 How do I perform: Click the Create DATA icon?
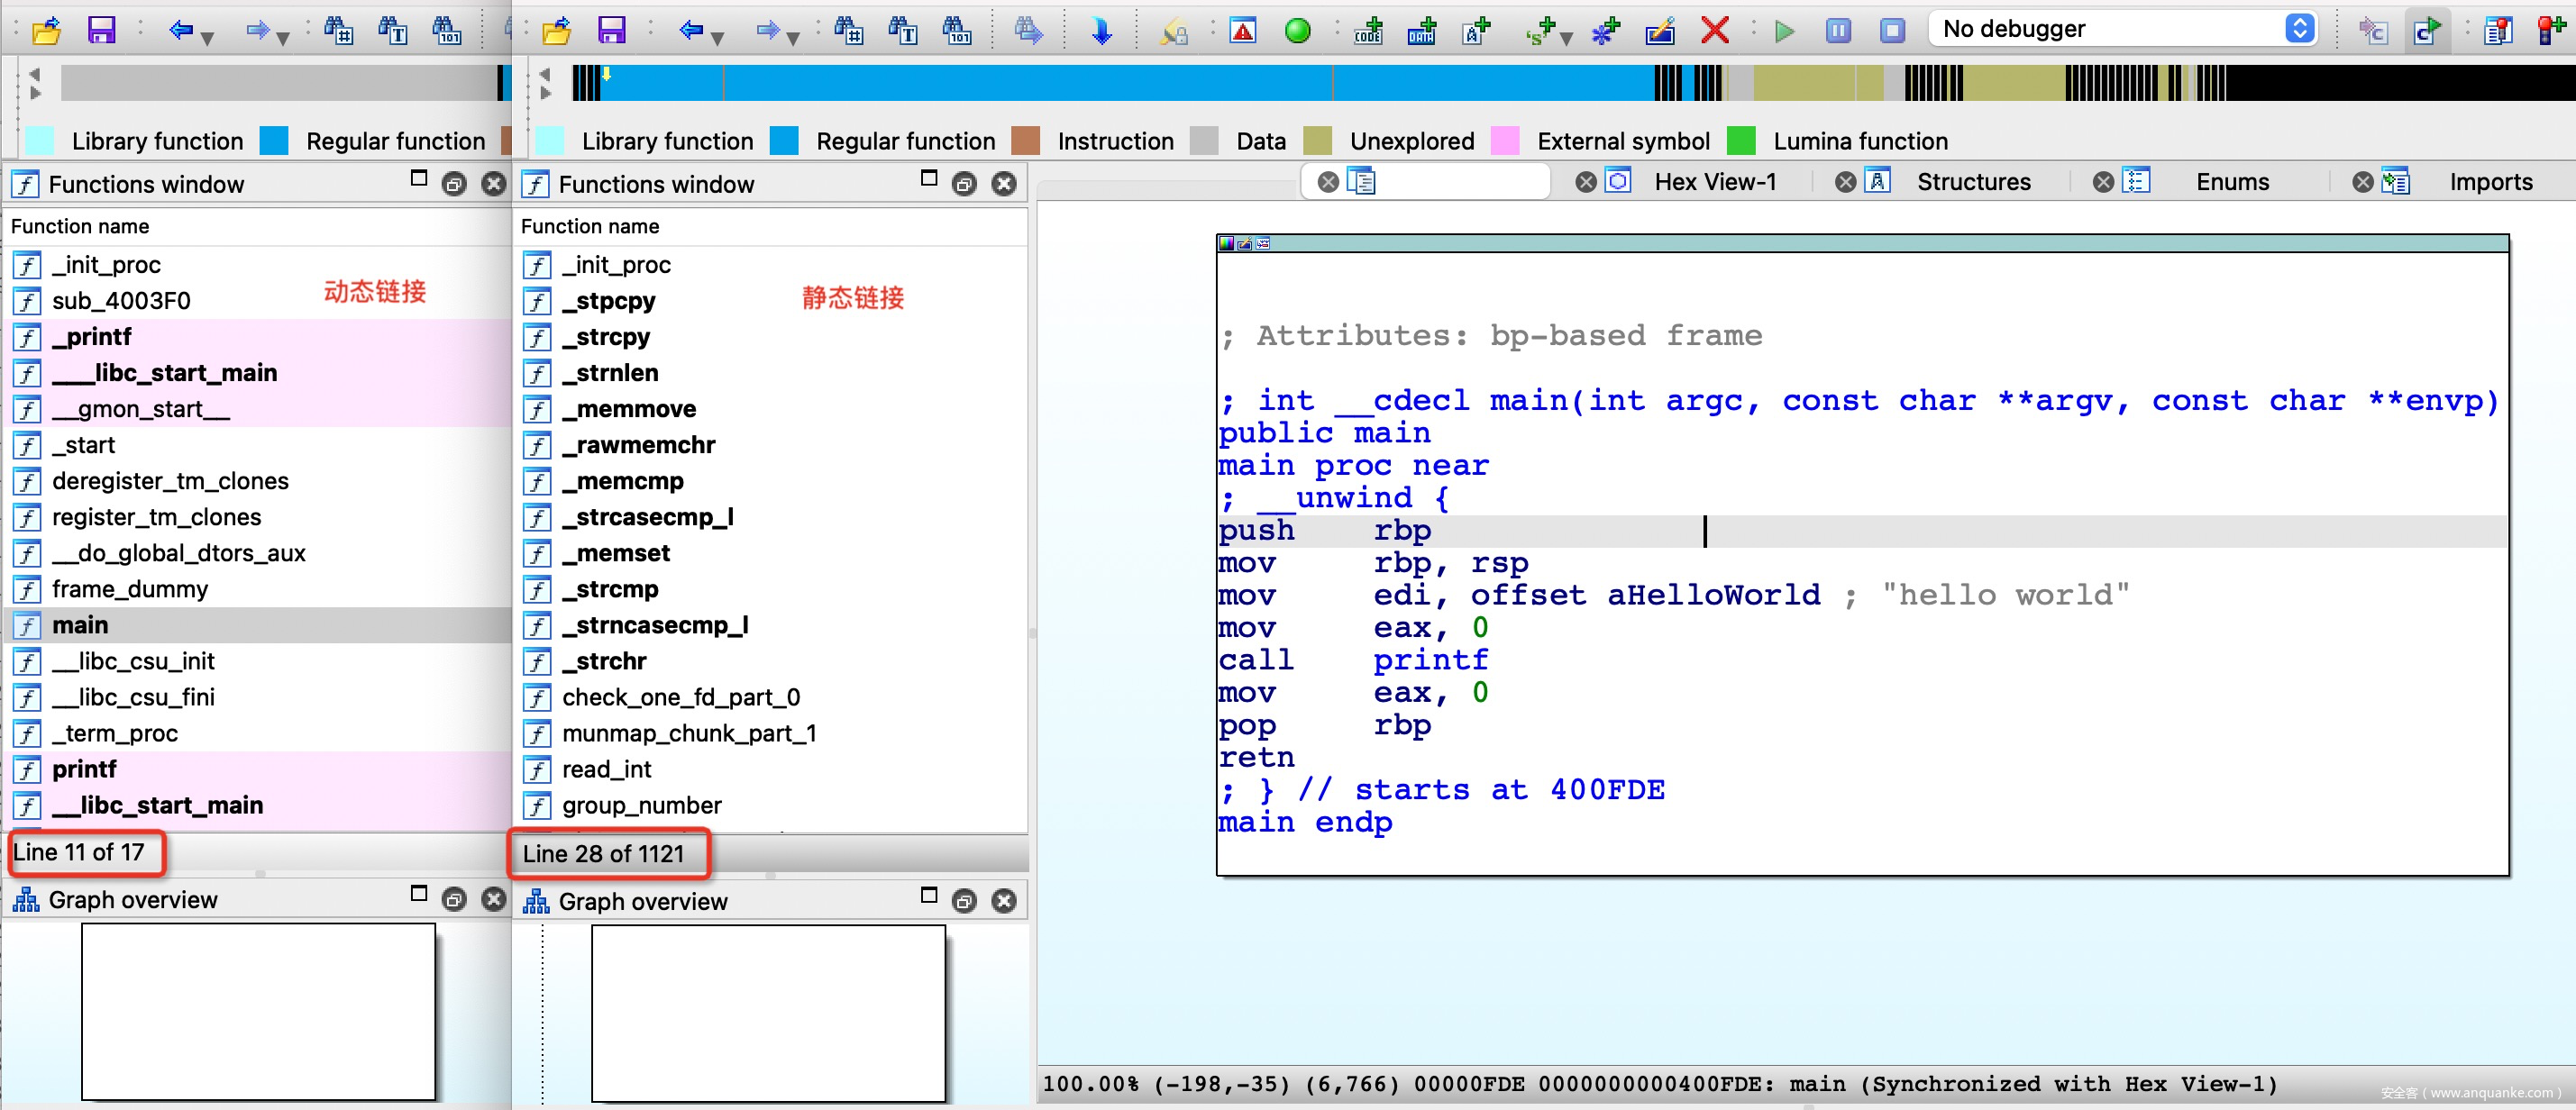tap(1422, 30)
